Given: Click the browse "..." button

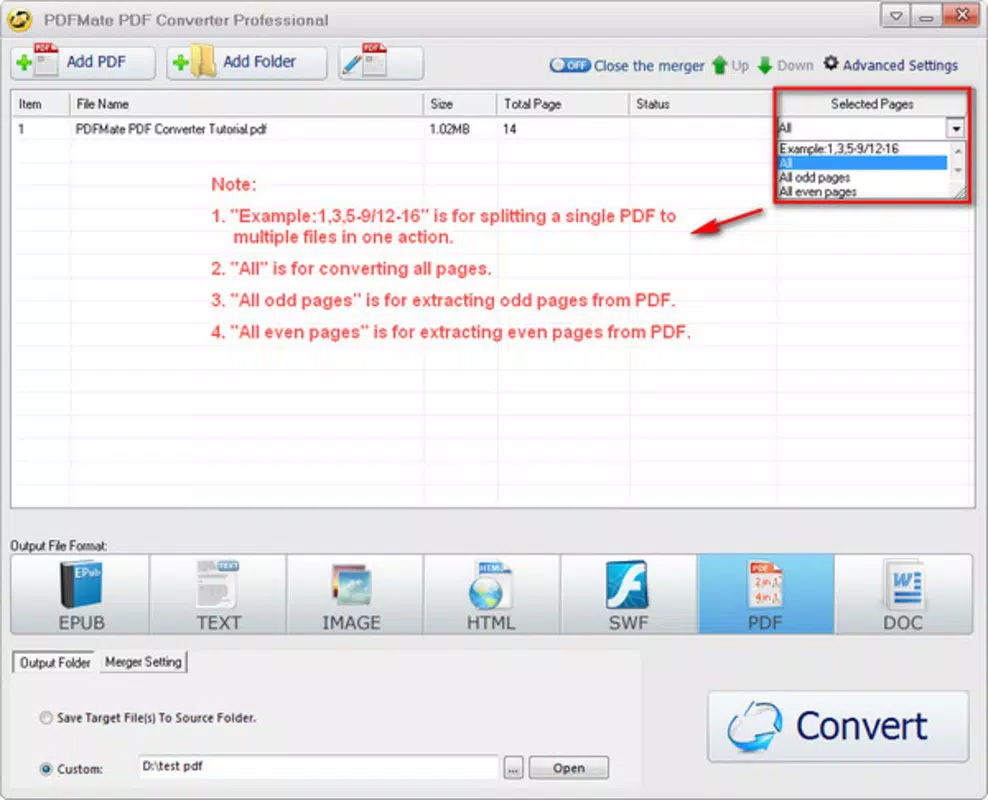Looking at the screenshot, I should click(514, 769).
